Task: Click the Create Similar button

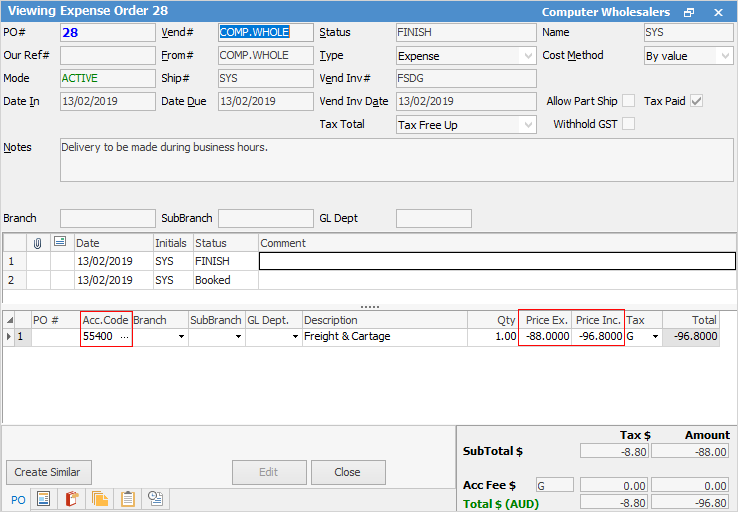Action: 48,472
